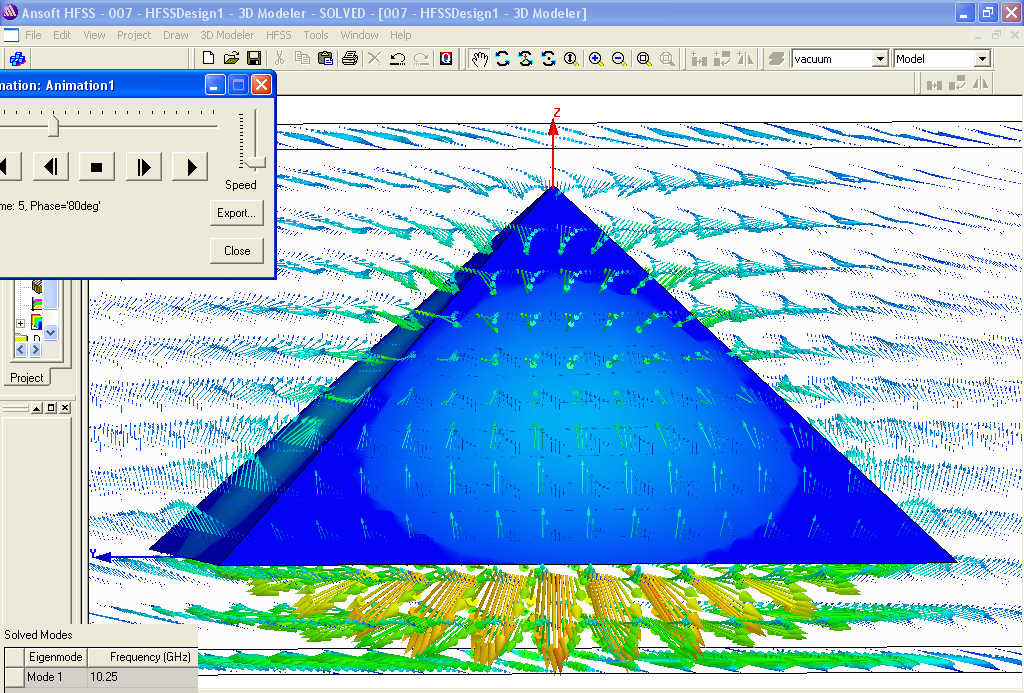Click the Close button in Animation dialog
Viewport: 1024px width, 693px height.
pos(236,251)
